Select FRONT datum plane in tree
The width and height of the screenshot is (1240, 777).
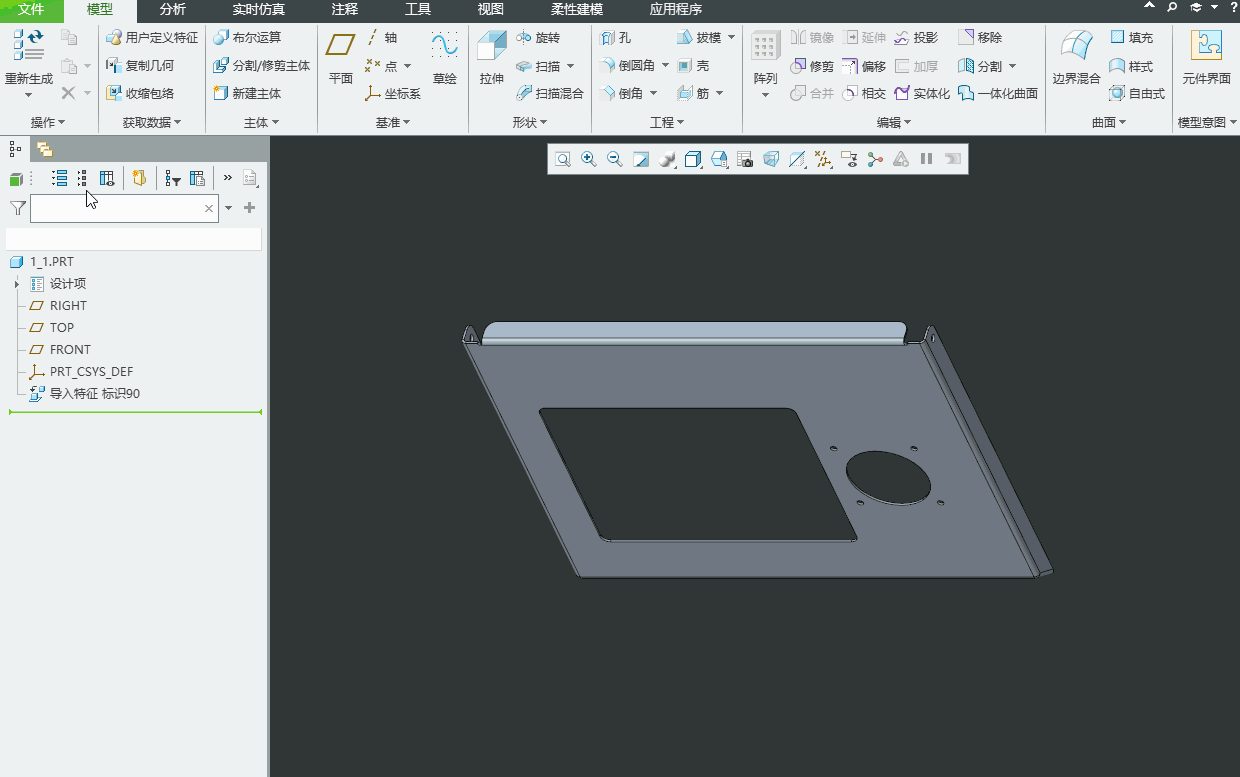(x=60, y=350)
